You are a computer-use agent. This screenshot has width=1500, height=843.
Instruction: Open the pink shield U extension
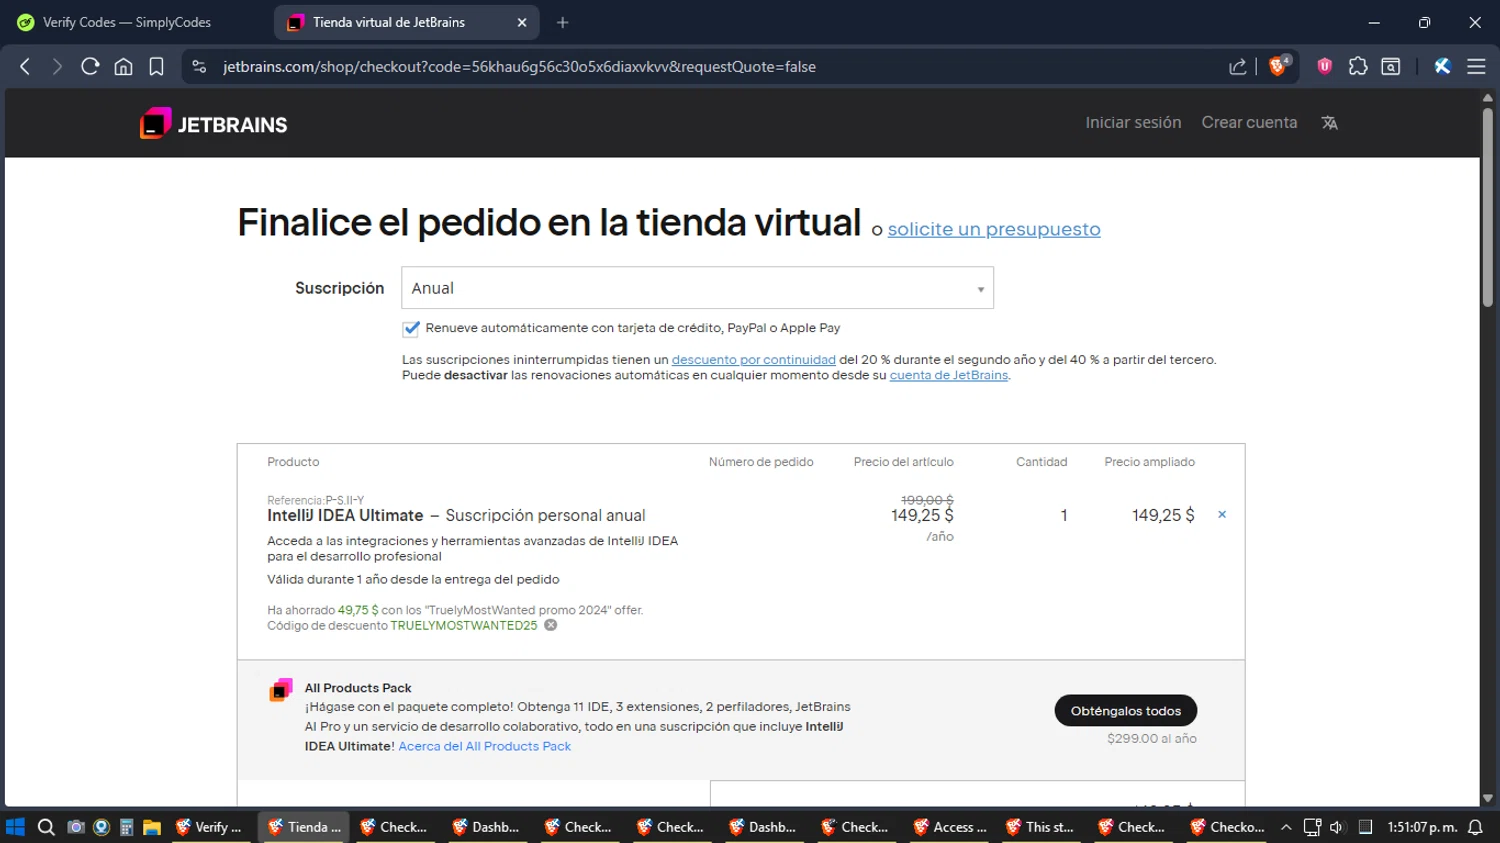[x=1324, y=66]
